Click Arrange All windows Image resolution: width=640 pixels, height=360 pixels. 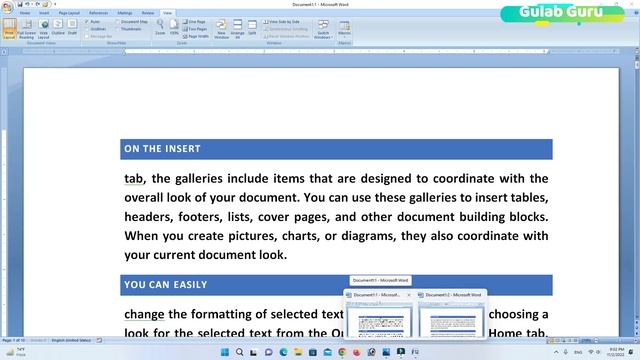pyautogui.click(x=238, y=29)
